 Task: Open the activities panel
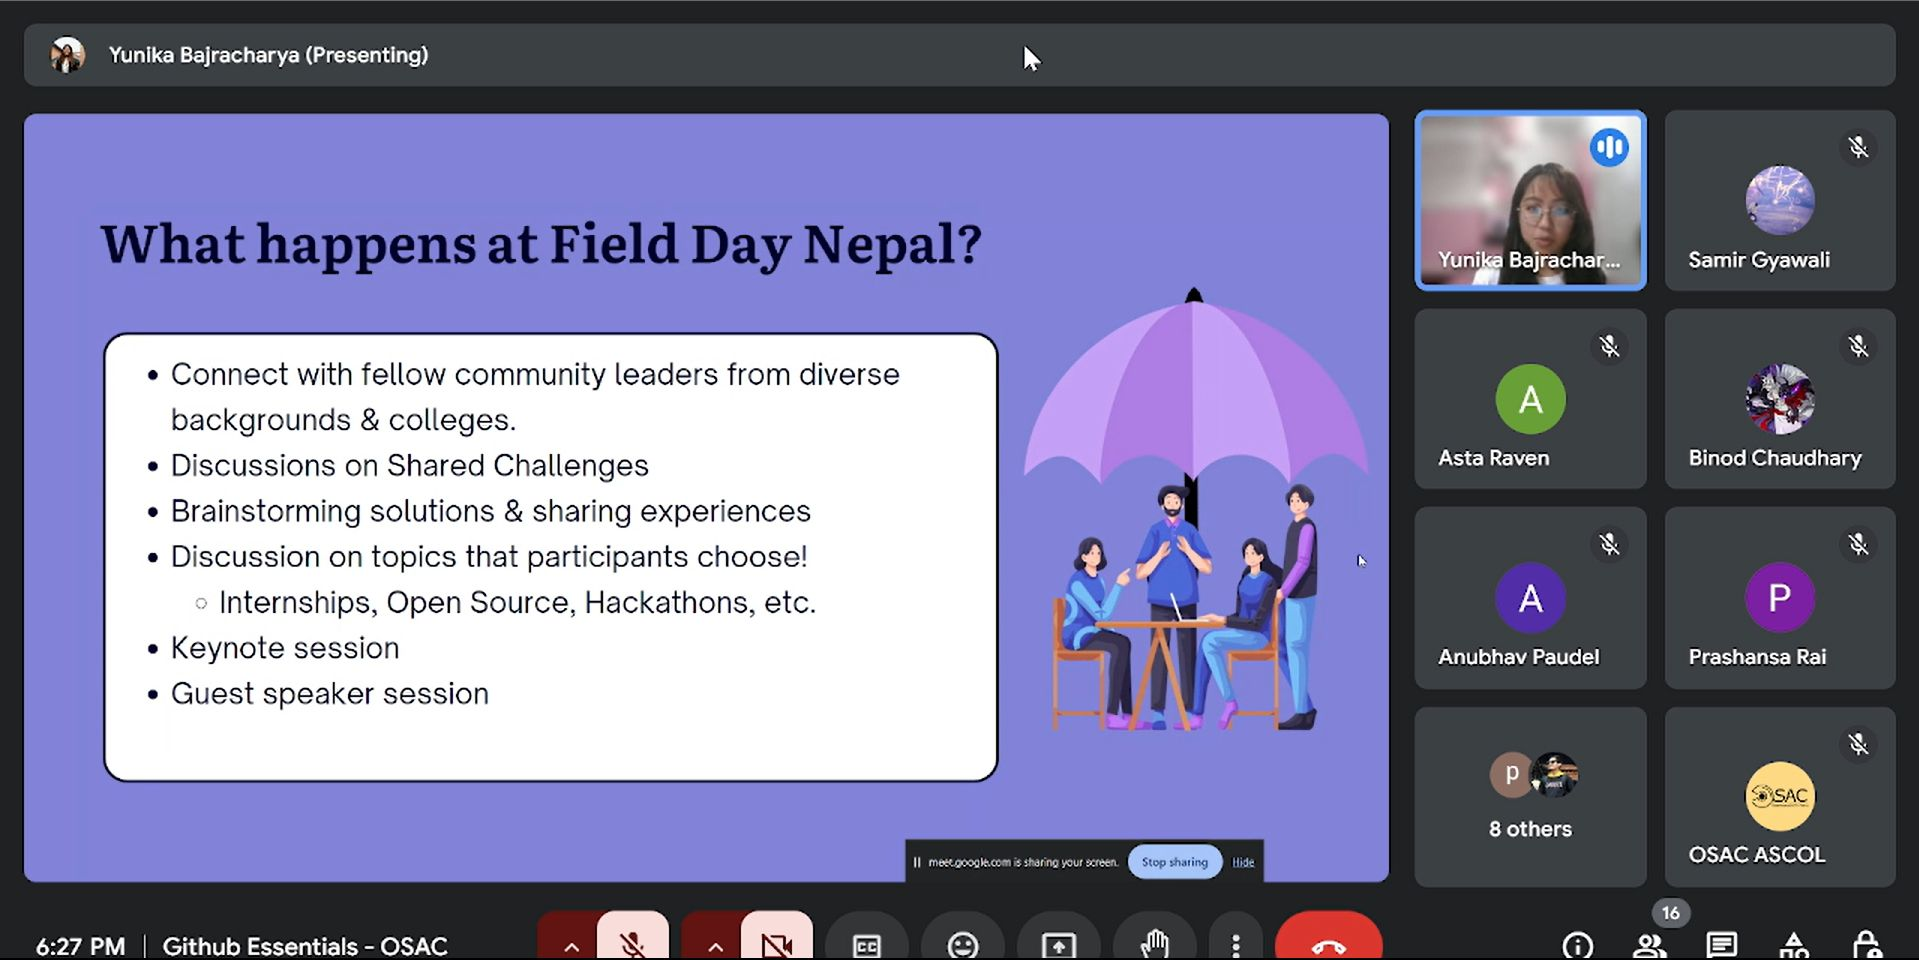click(x=1794, y=944)
